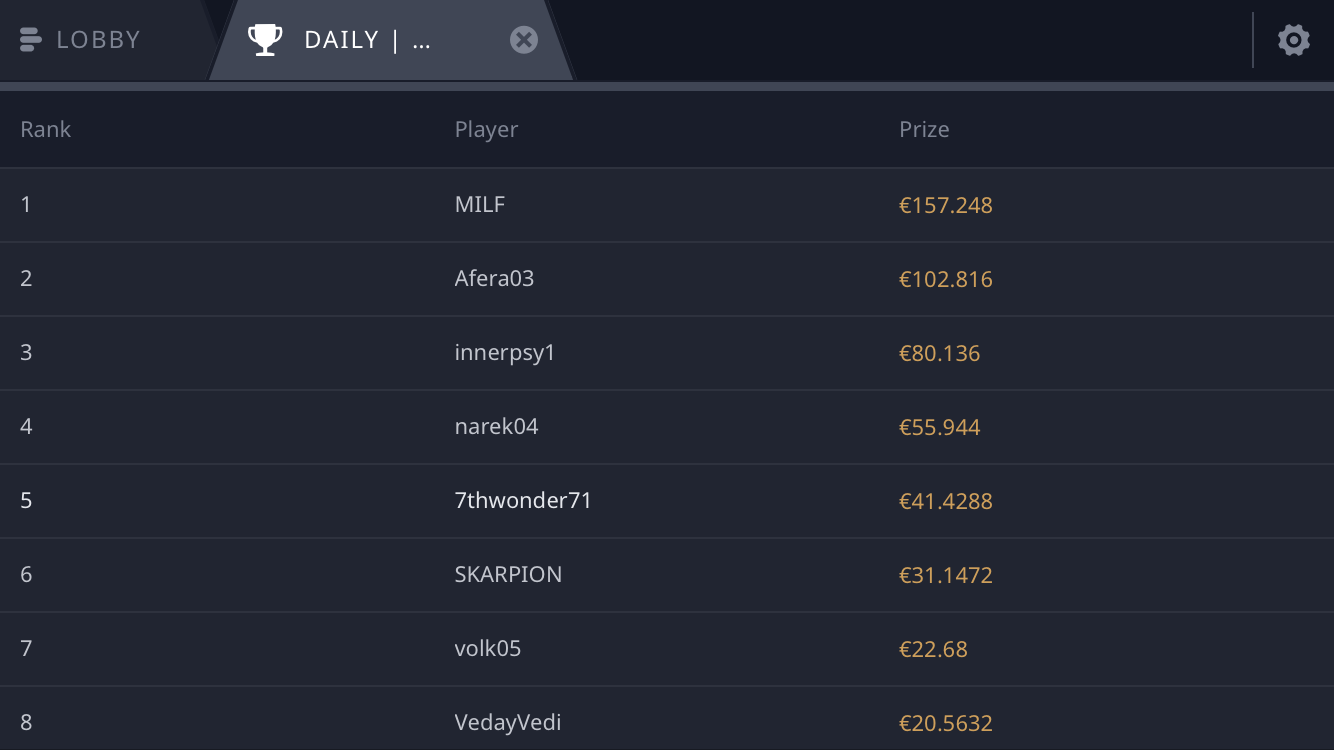
Task: Select the narek04 leaderboard row
Action: [x=667, y=427]
